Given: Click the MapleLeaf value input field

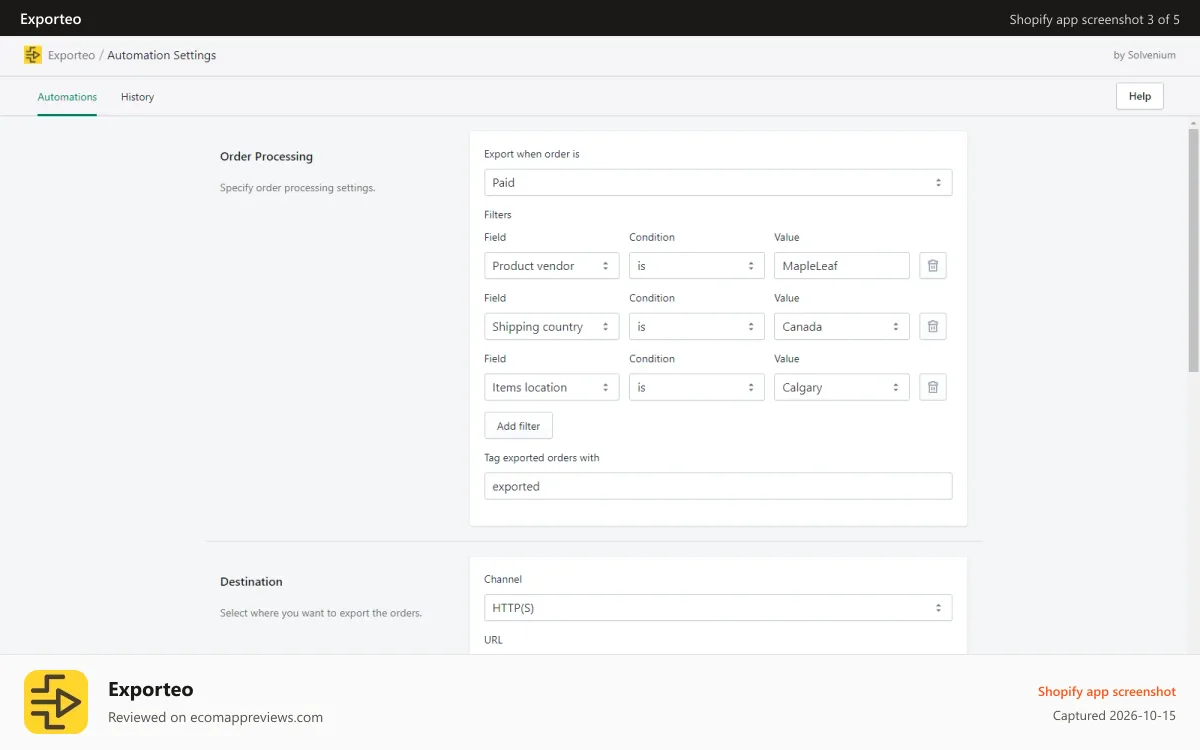Looking at the screenshot, I should (842, 266).
